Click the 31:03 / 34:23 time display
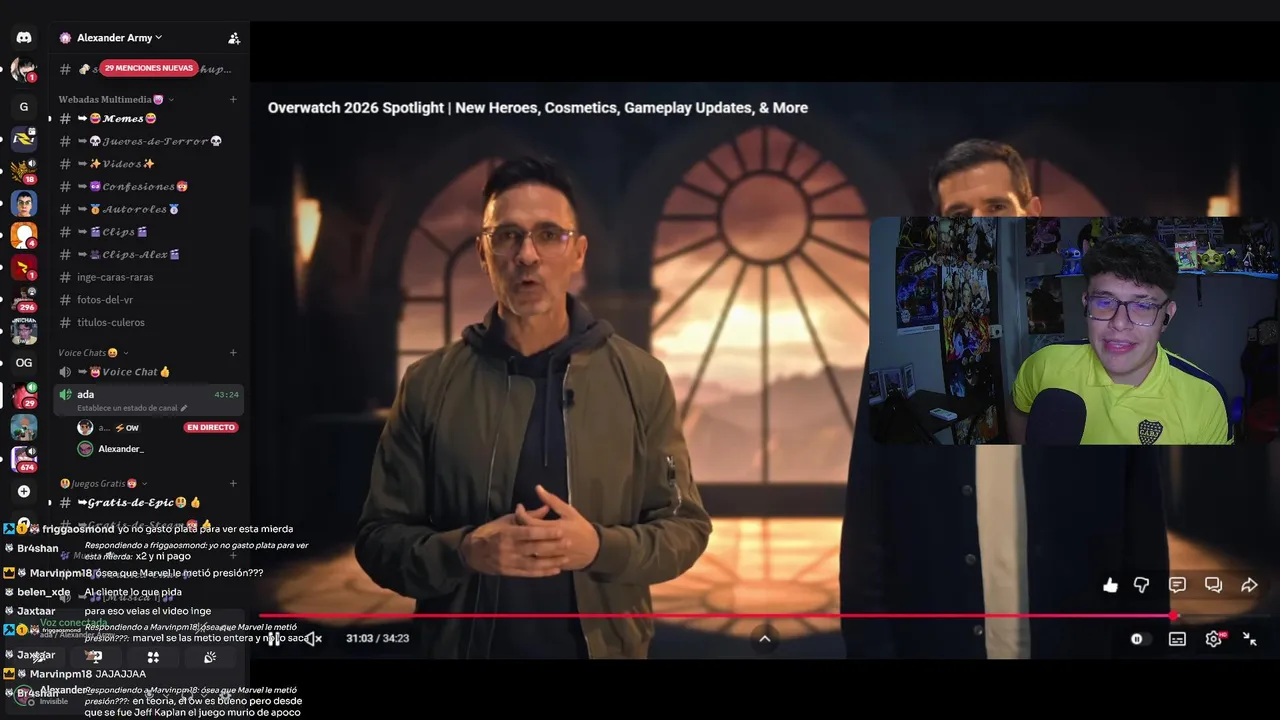Screen dimensions: 1280x720 pos(377,638)
